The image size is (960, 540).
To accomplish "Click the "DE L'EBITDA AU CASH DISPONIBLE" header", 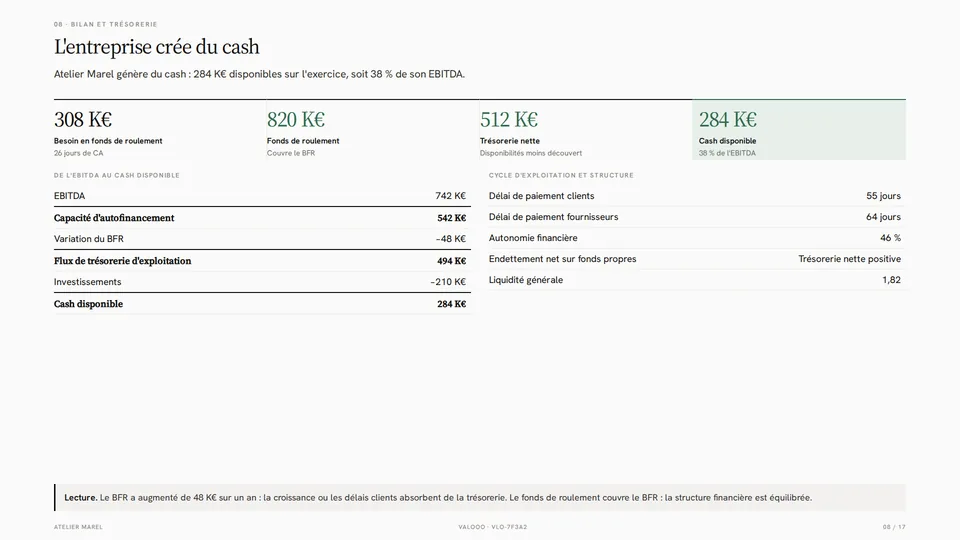I will pos(117,175).
